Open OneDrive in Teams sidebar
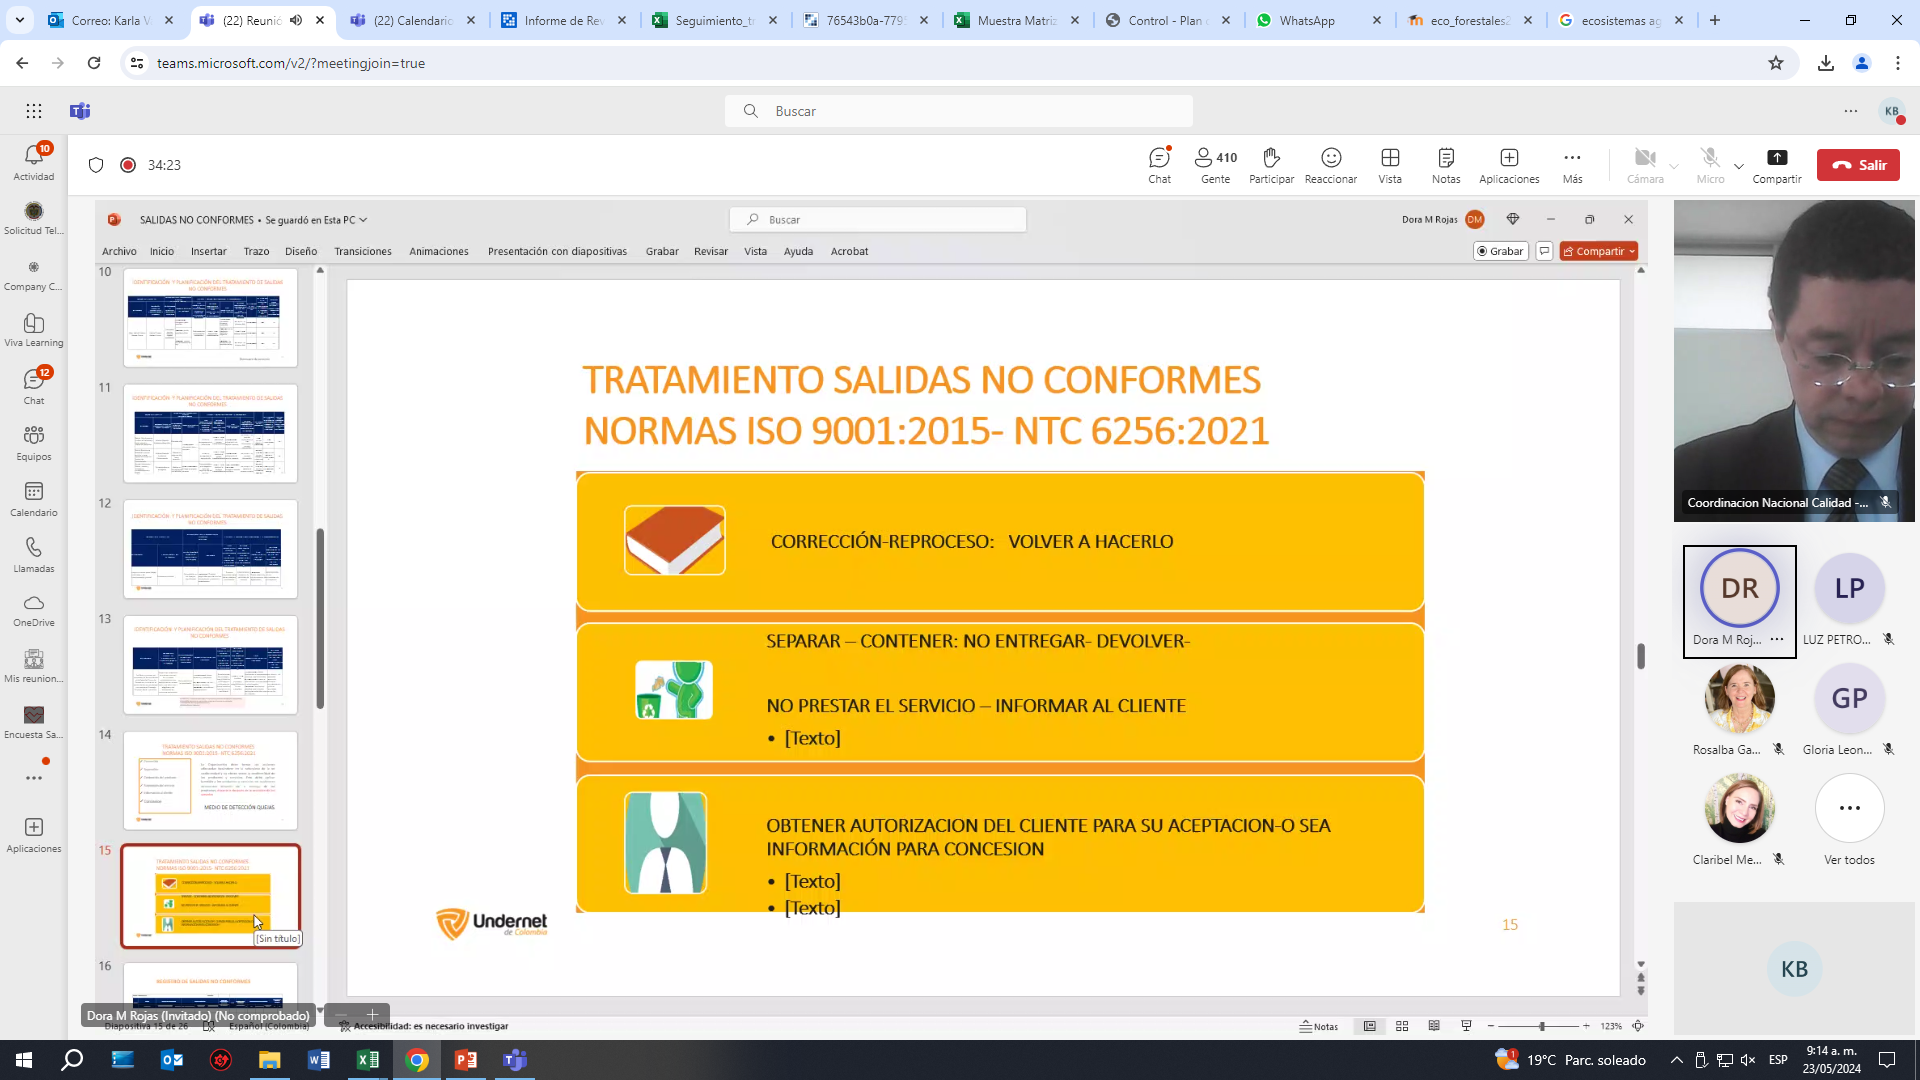Image resolution: width=1920 pixels, height=1080 pixels. click(x=34, y=610)
